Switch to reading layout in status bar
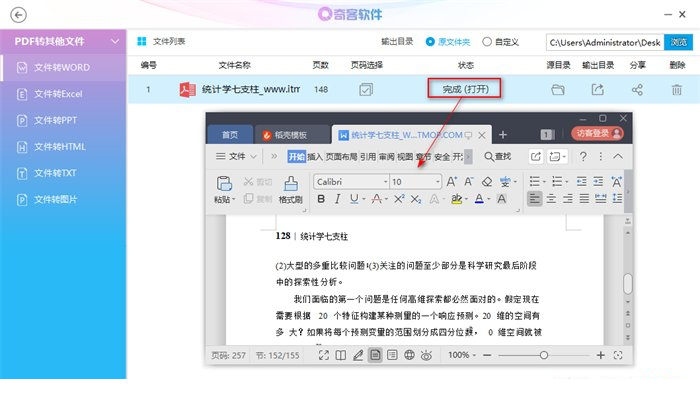Screen dimensions: 700x394 341,355
